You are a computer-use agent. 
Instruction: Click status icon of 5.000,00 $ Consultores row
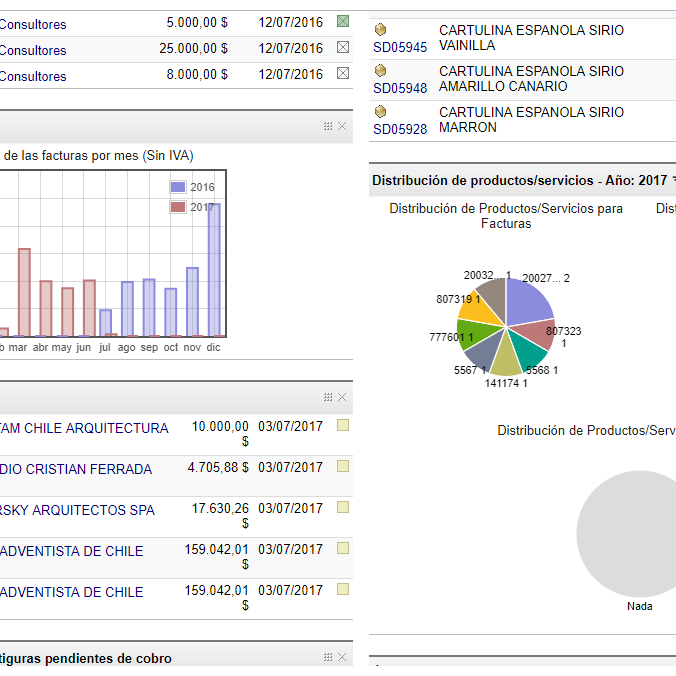pyautogui.click(x=343, y=21)
